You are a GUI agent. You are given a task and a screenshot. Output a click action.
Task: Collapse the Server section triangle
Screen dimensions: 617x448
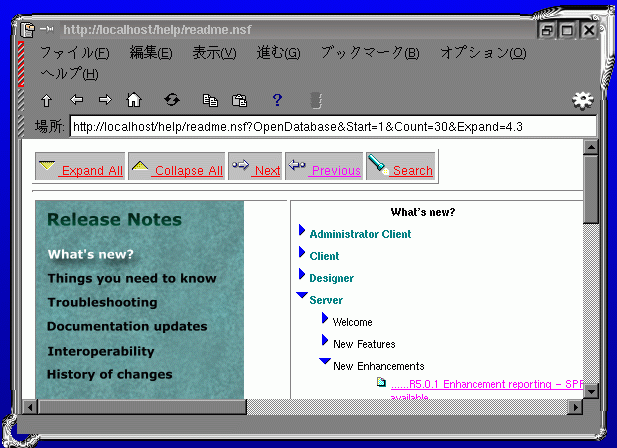tap(302, 296)
